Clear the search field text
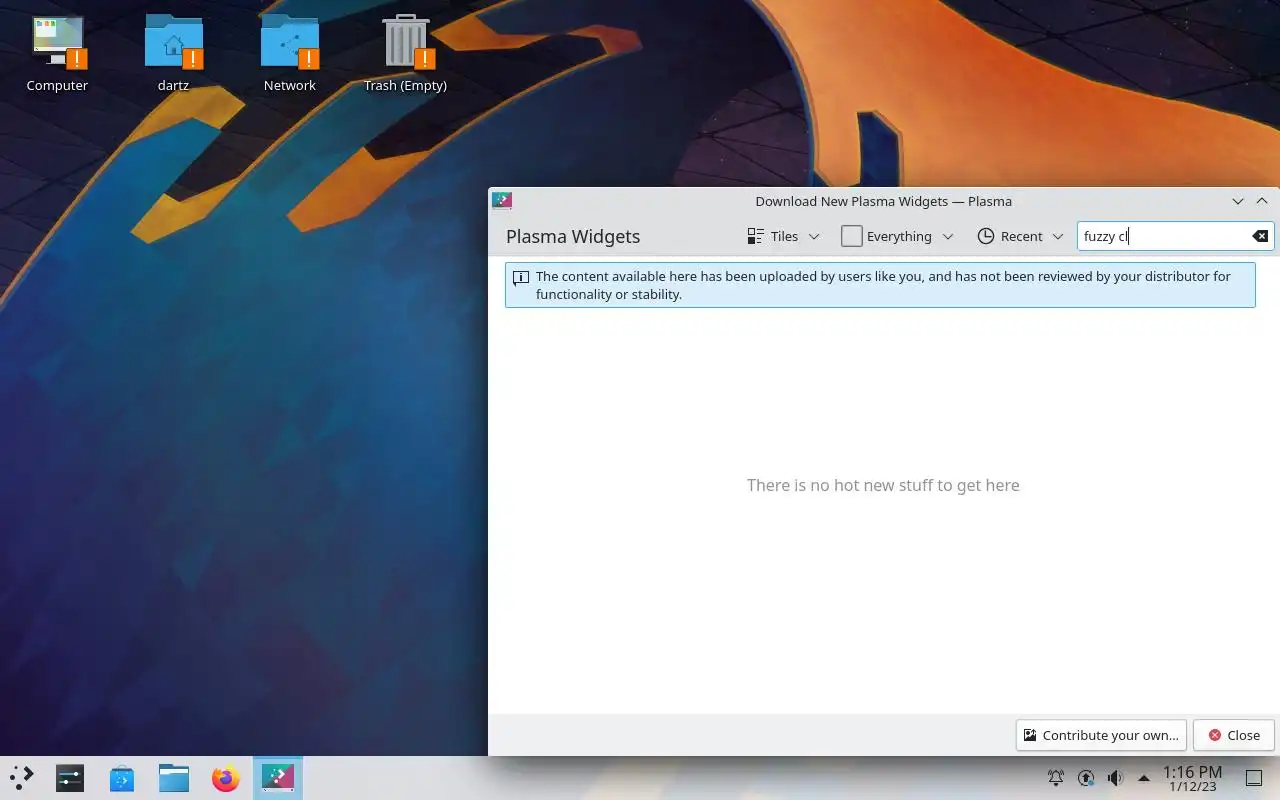Screen dimensions: 1280x800 [x=1260, y=236]
